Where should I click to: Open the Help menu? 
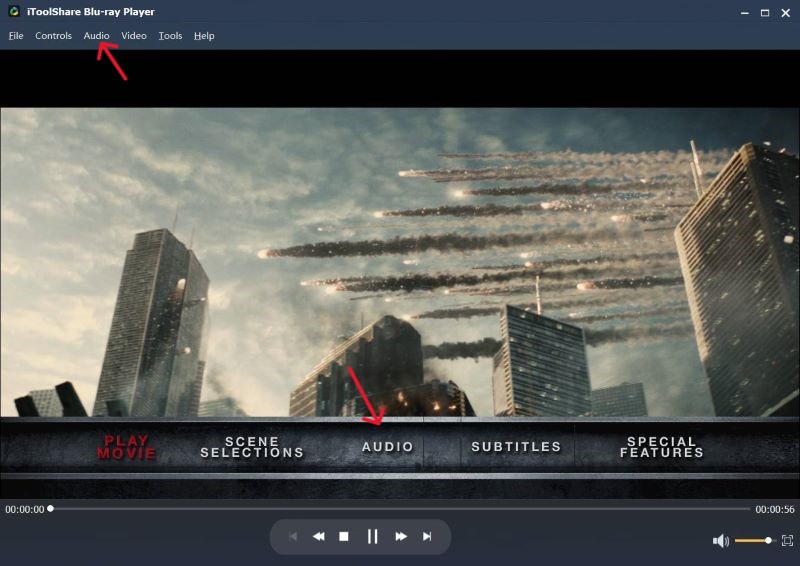point(204,36)
